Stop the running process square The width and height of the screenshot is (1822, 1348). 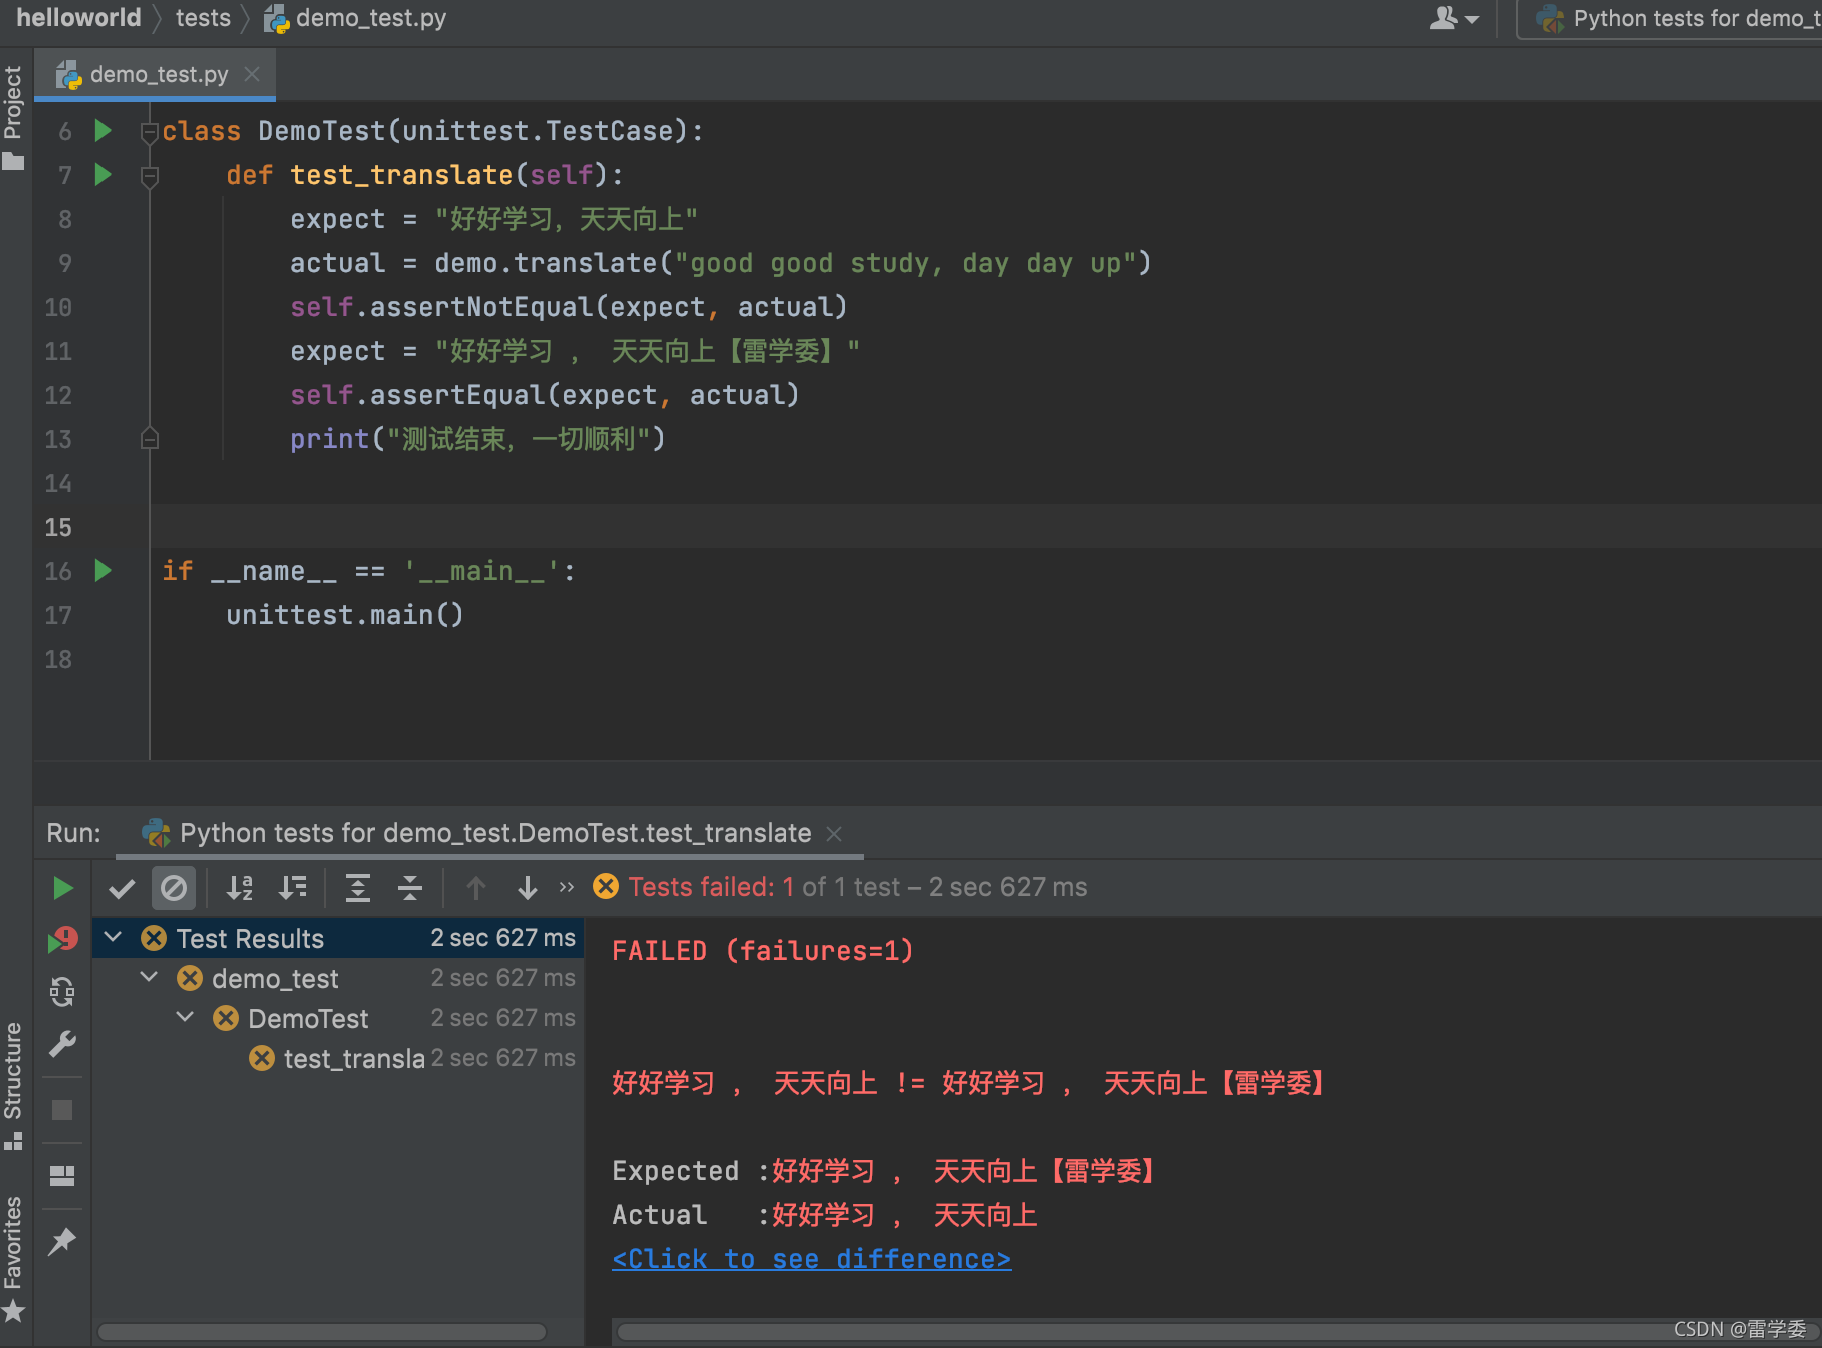coord(62,1110)
